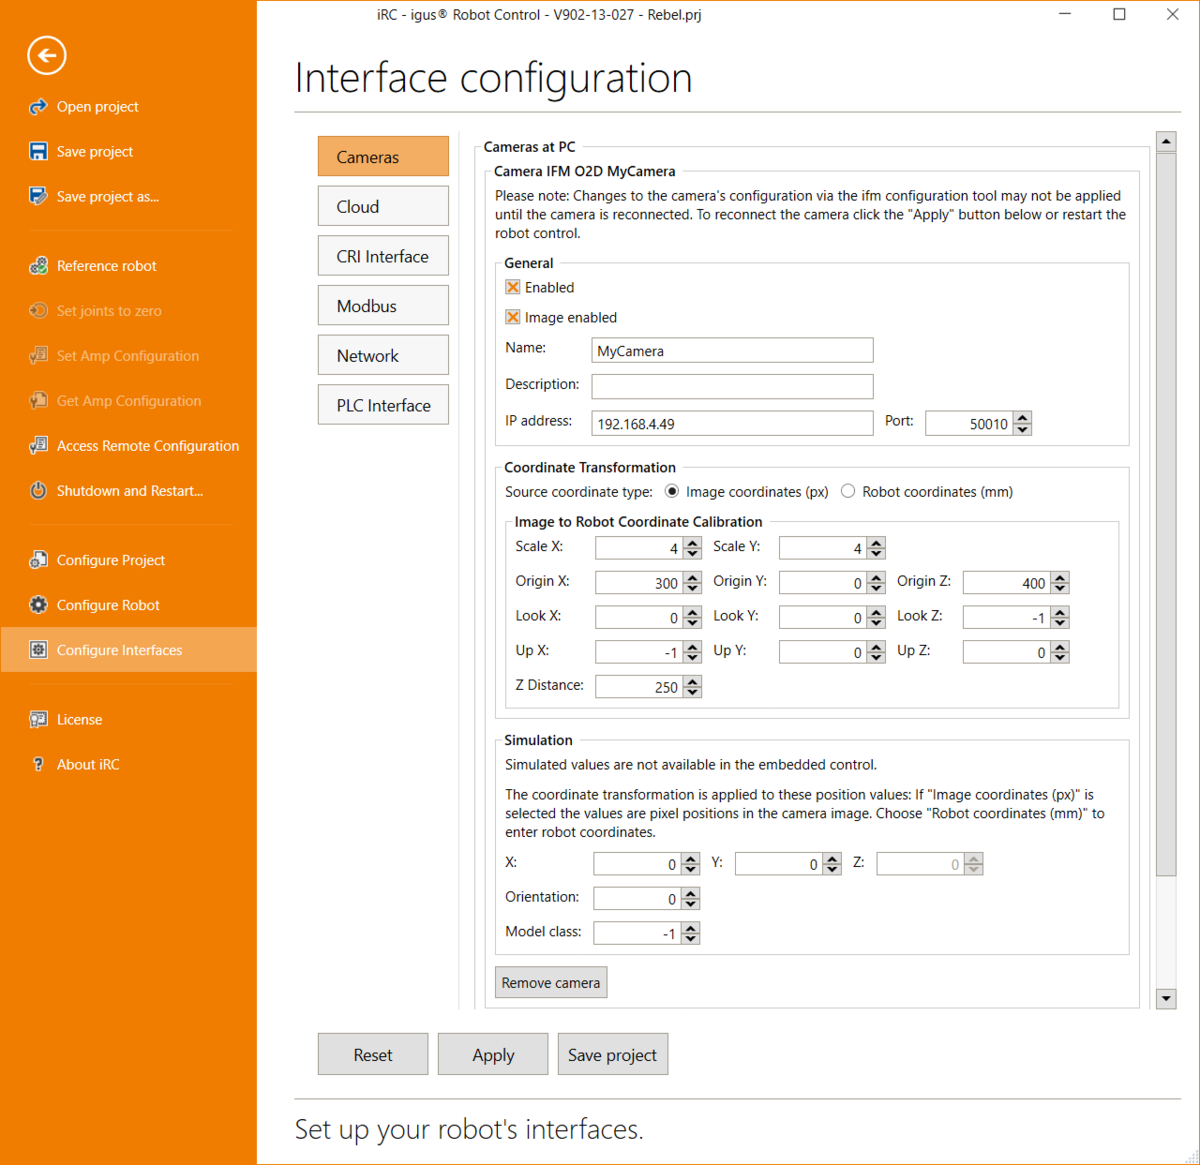Increase Z Distance with spinner up arrow
Viewport: 1200px width, 1165px height.
693,681
